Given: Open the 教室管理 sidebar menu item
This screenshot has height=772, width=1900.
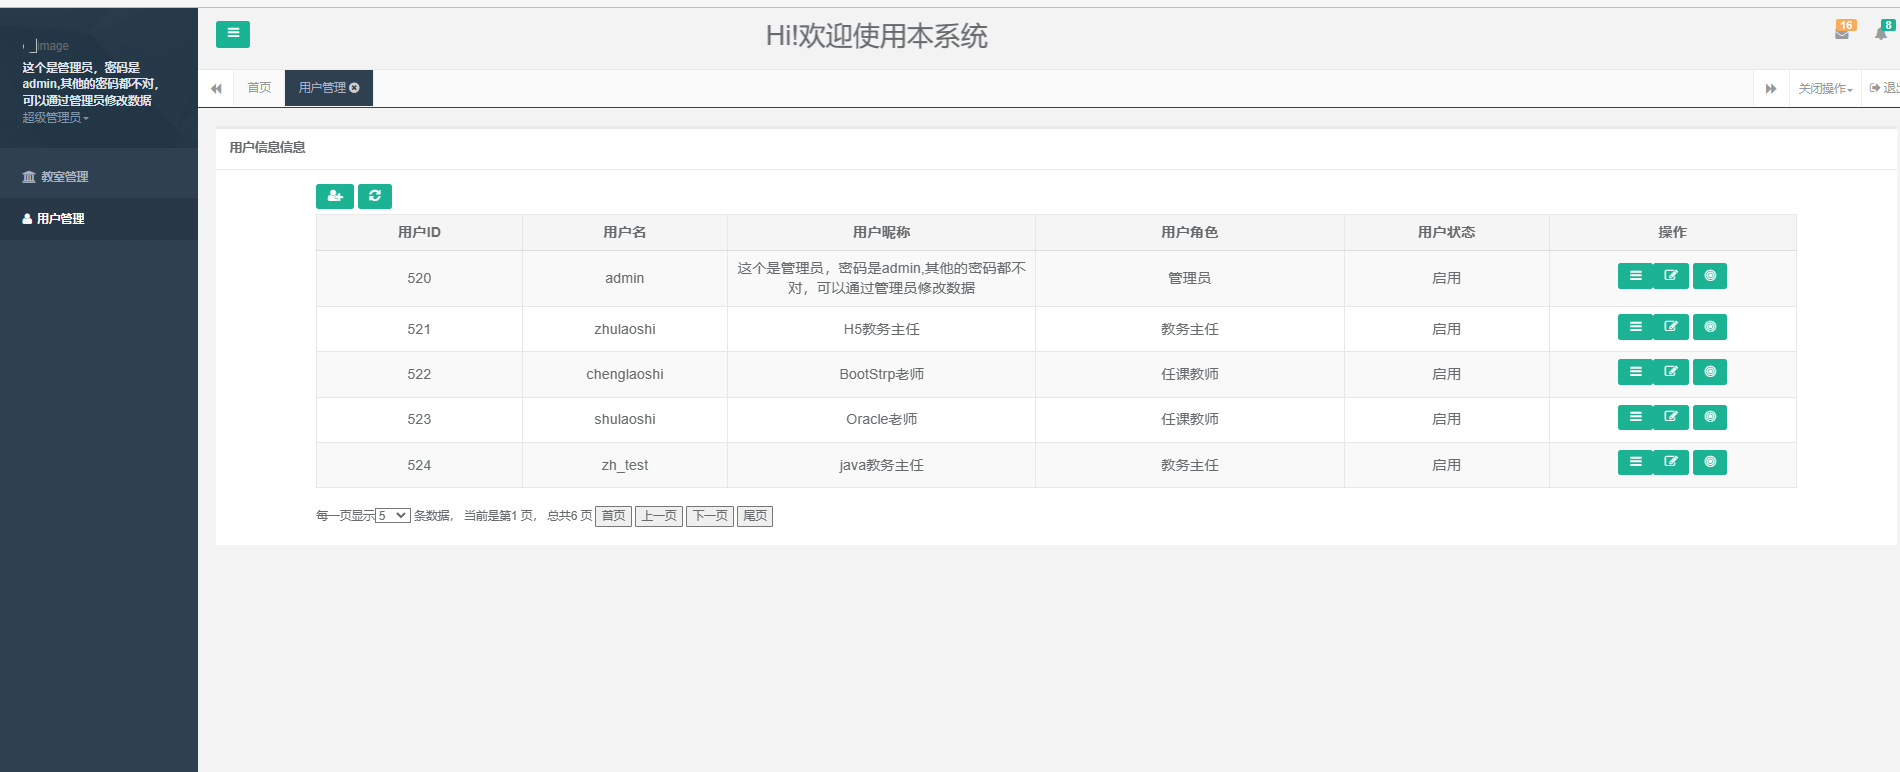Looking at the screenshot, I should click(x=99, y=177).
